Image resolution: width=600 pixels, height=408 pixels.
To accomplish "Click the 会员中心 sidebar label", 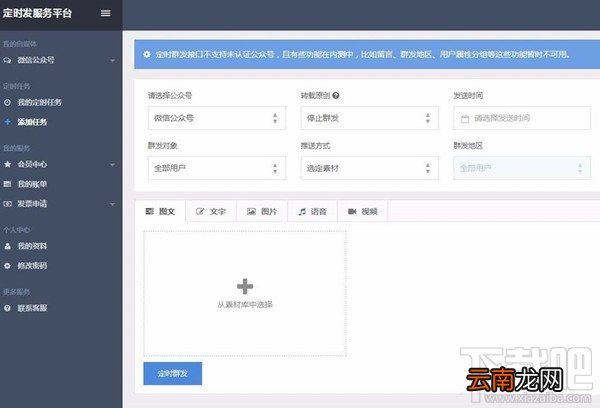I will tap(32, 164).
